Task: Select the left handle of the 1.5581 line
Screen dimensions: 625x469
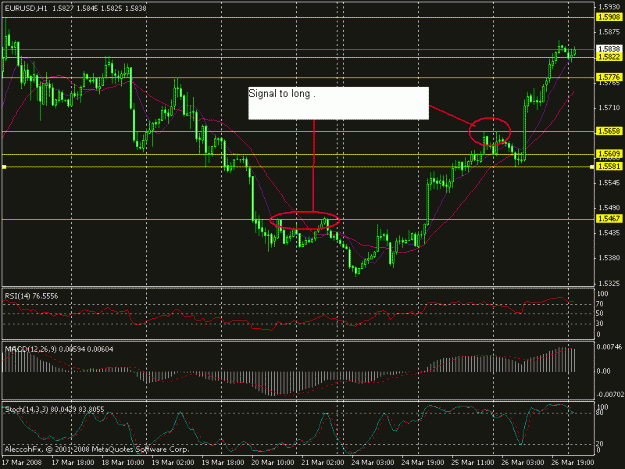Action: tap(4, 167)
